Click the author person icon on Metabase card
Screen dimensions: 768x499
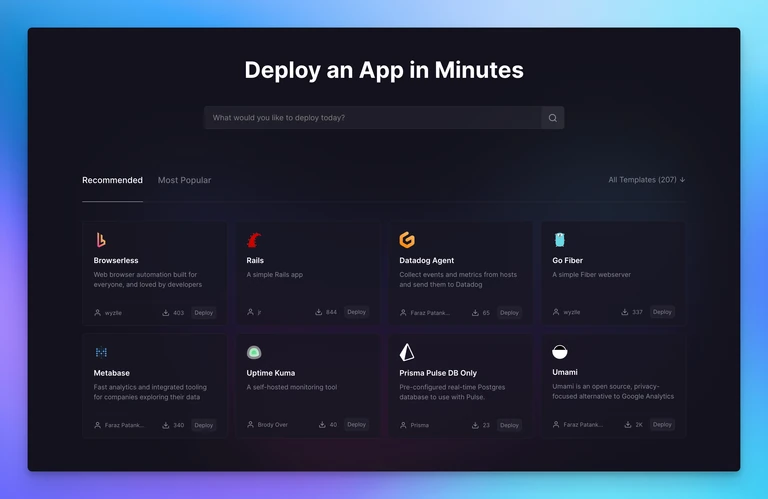click(x=97, y=425)
